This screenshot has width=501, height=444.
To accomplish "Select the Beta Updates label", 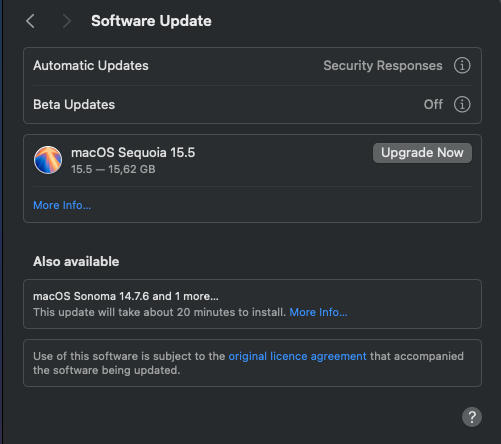I will tap(74, 105).
